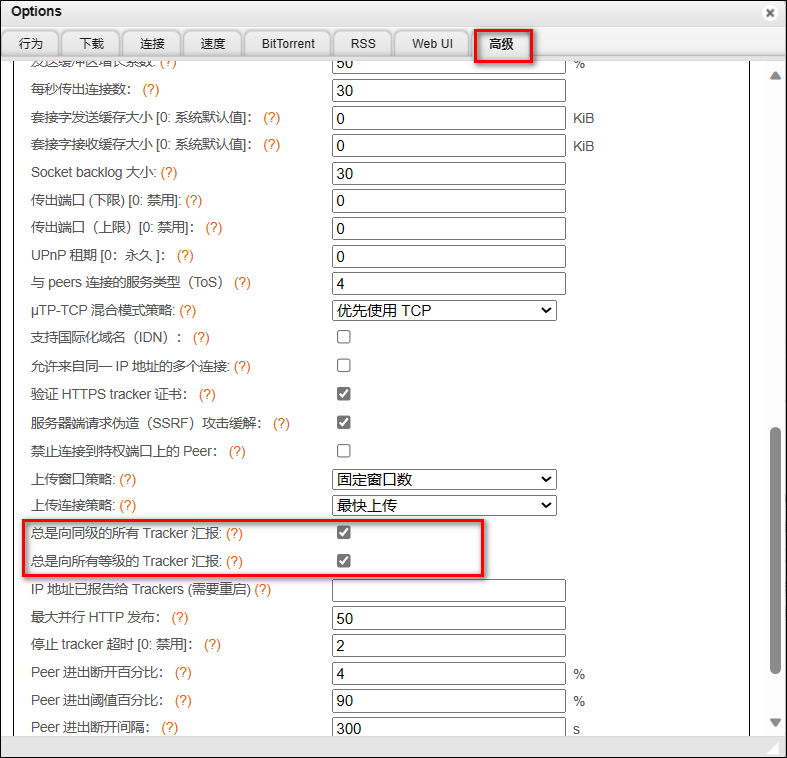Image resolution: width=787 pixels, height=758 pixels.
Task: Click the vertical scrollbar down arrow
Action: (775, 722)
